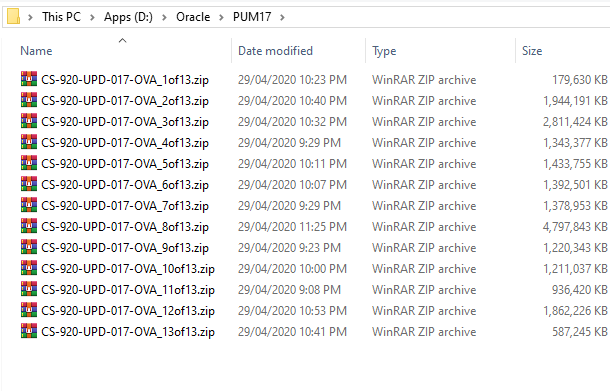Click the WinRAR icon of CS-920-UPD-017-OVA_13of13.zip
Viewport: 610px width, 391px height.
pos(29,331)
